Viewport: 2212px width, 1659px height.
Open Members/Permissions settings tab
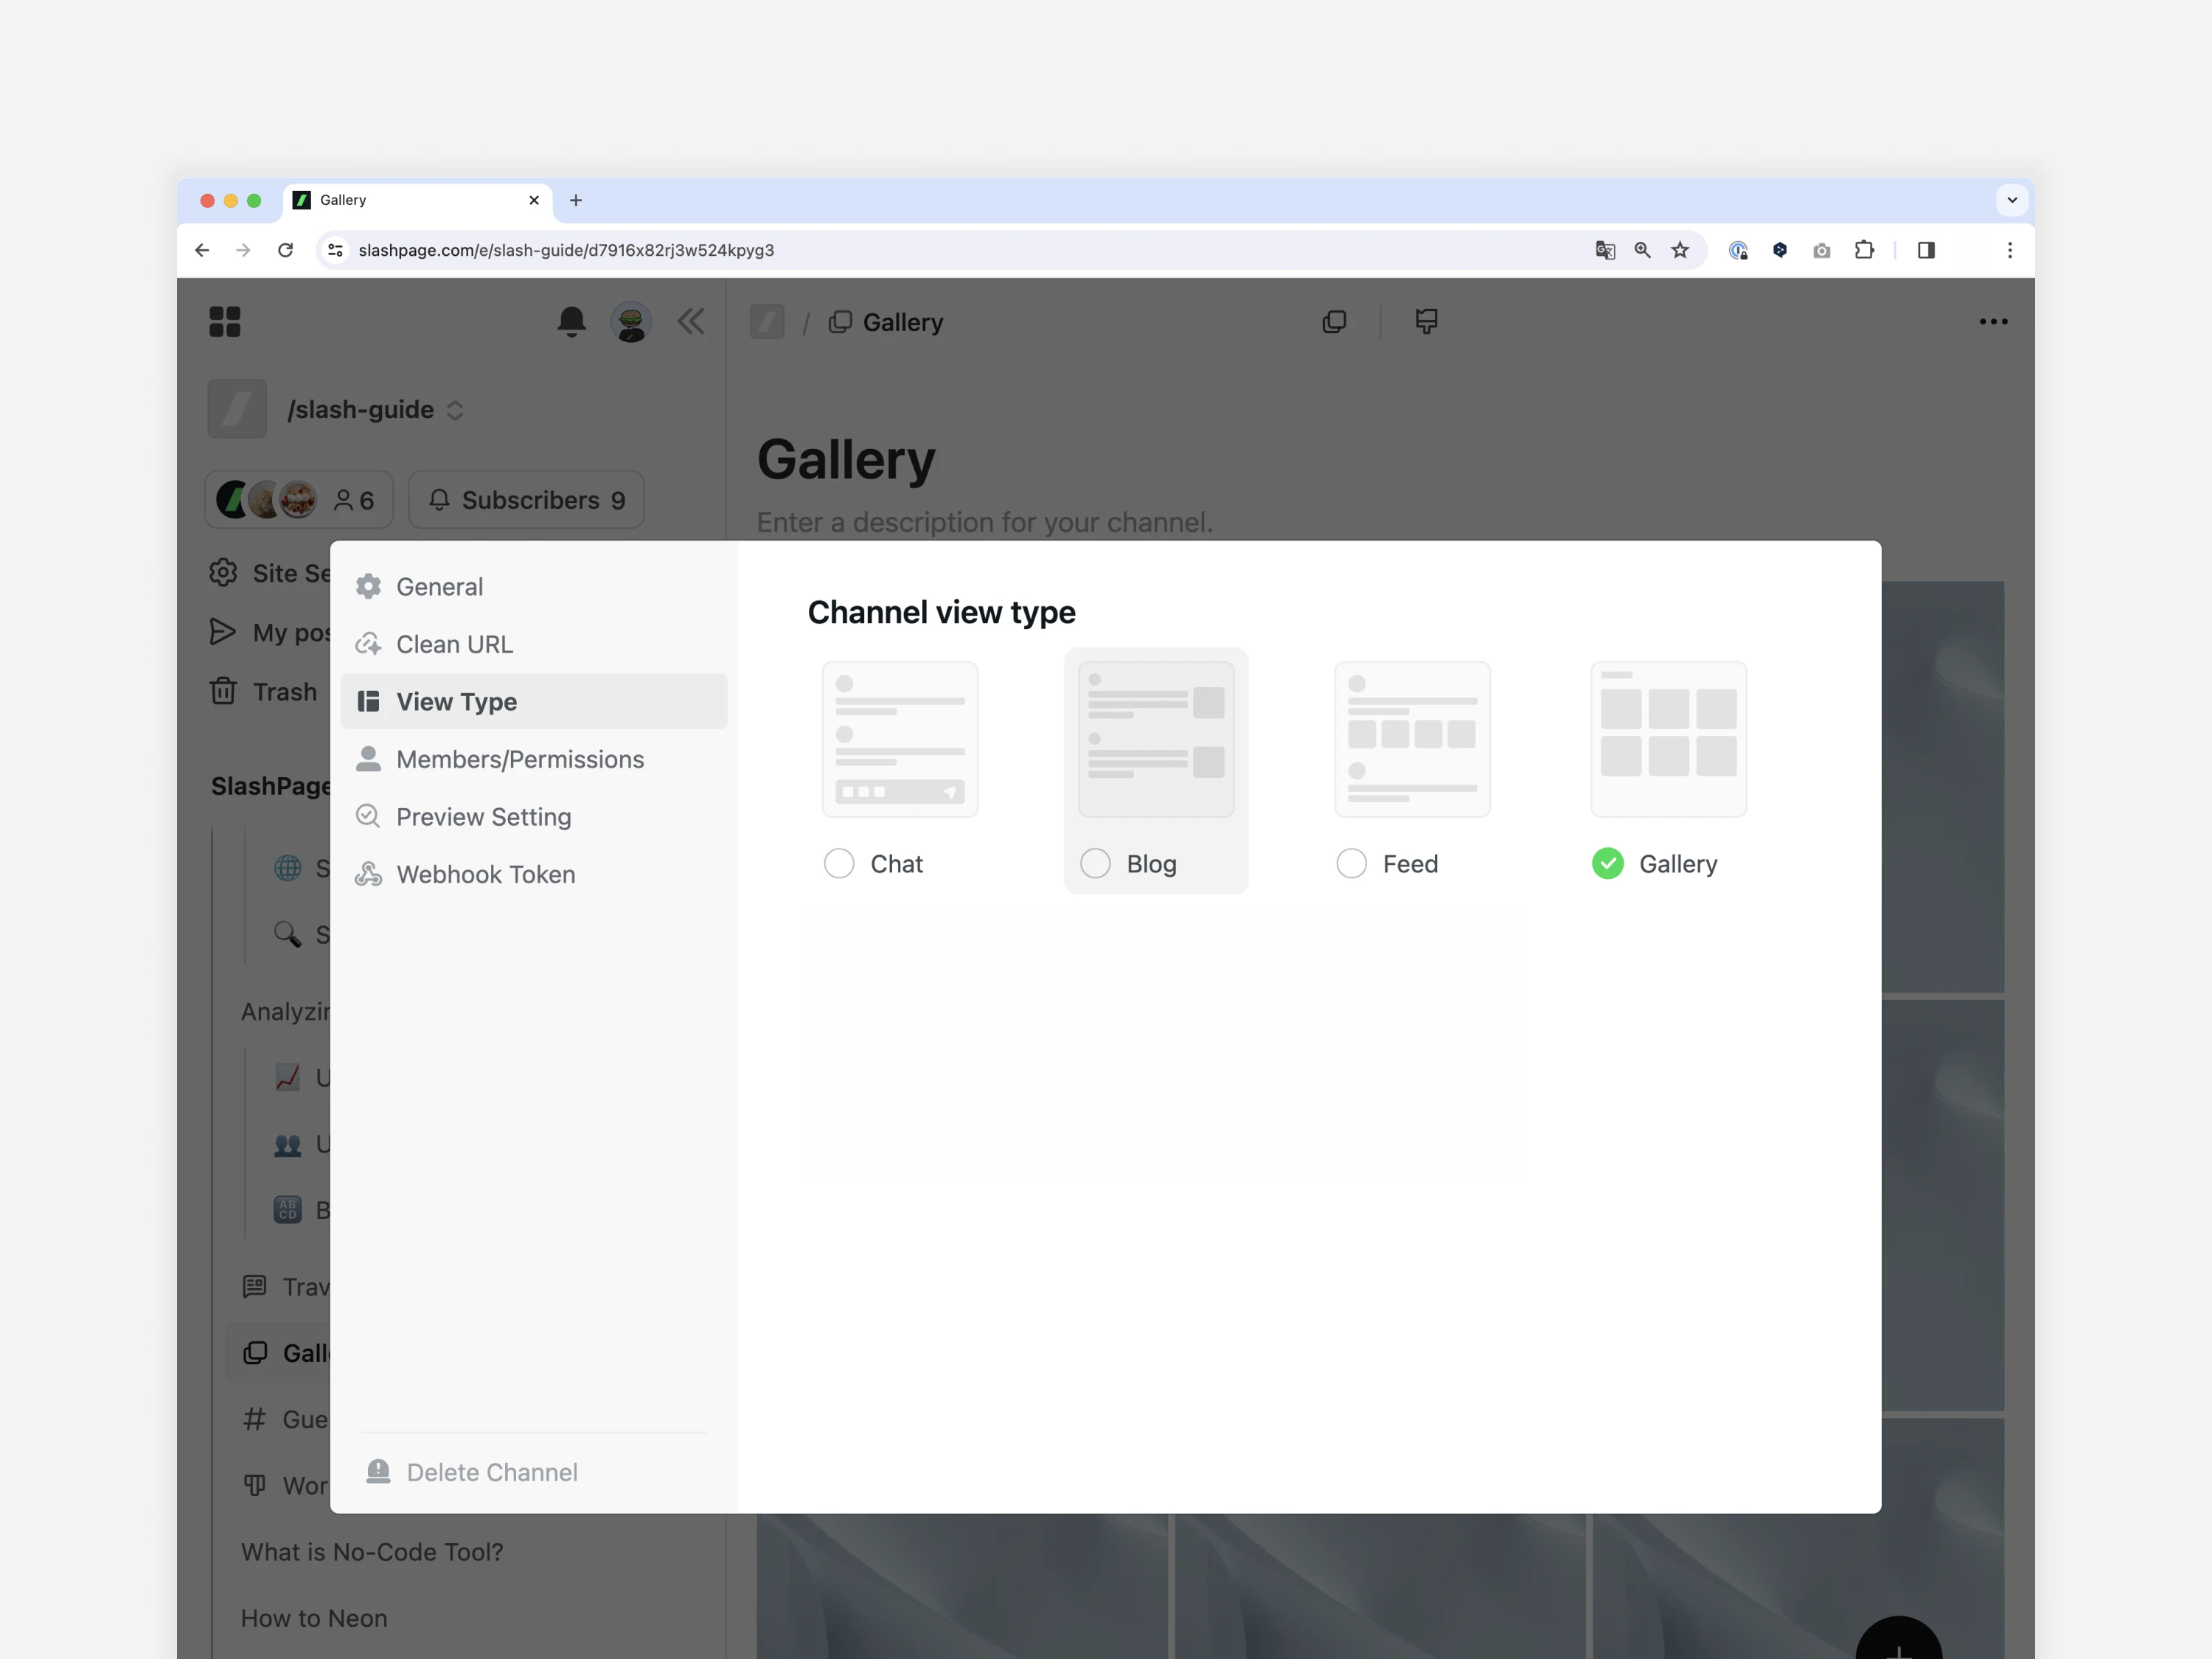[x=533, y=759]
